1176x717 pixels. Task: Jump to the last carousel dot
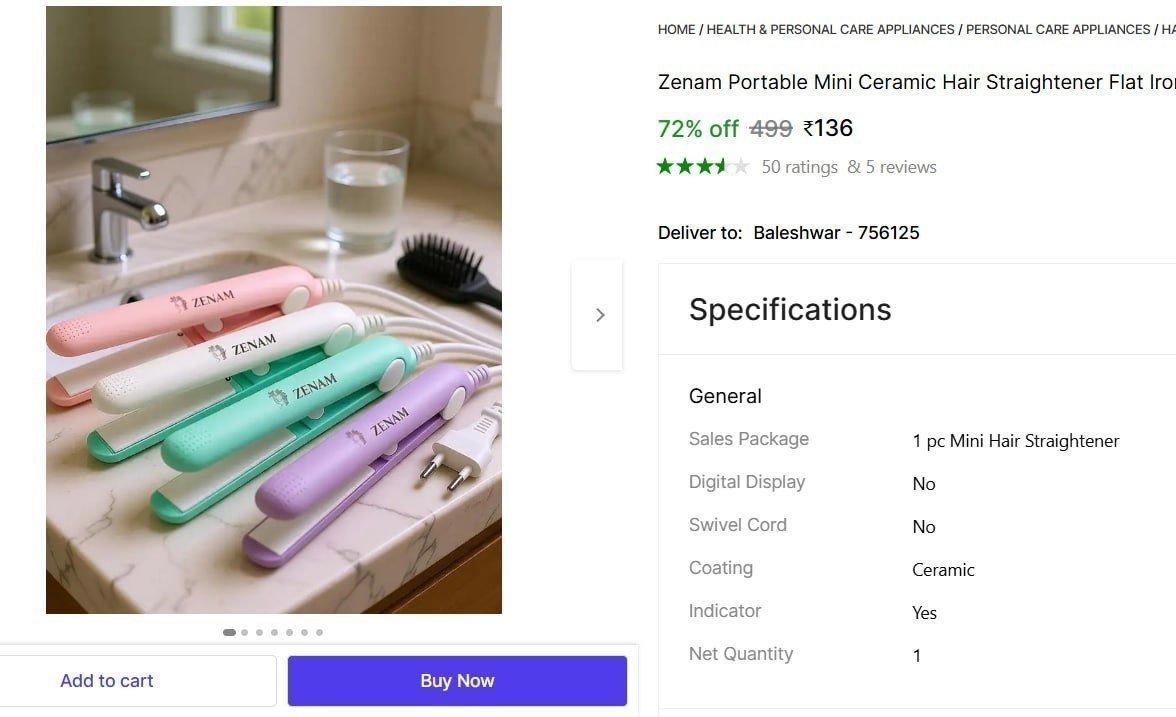pyautogui.click(x=319, y=632)
